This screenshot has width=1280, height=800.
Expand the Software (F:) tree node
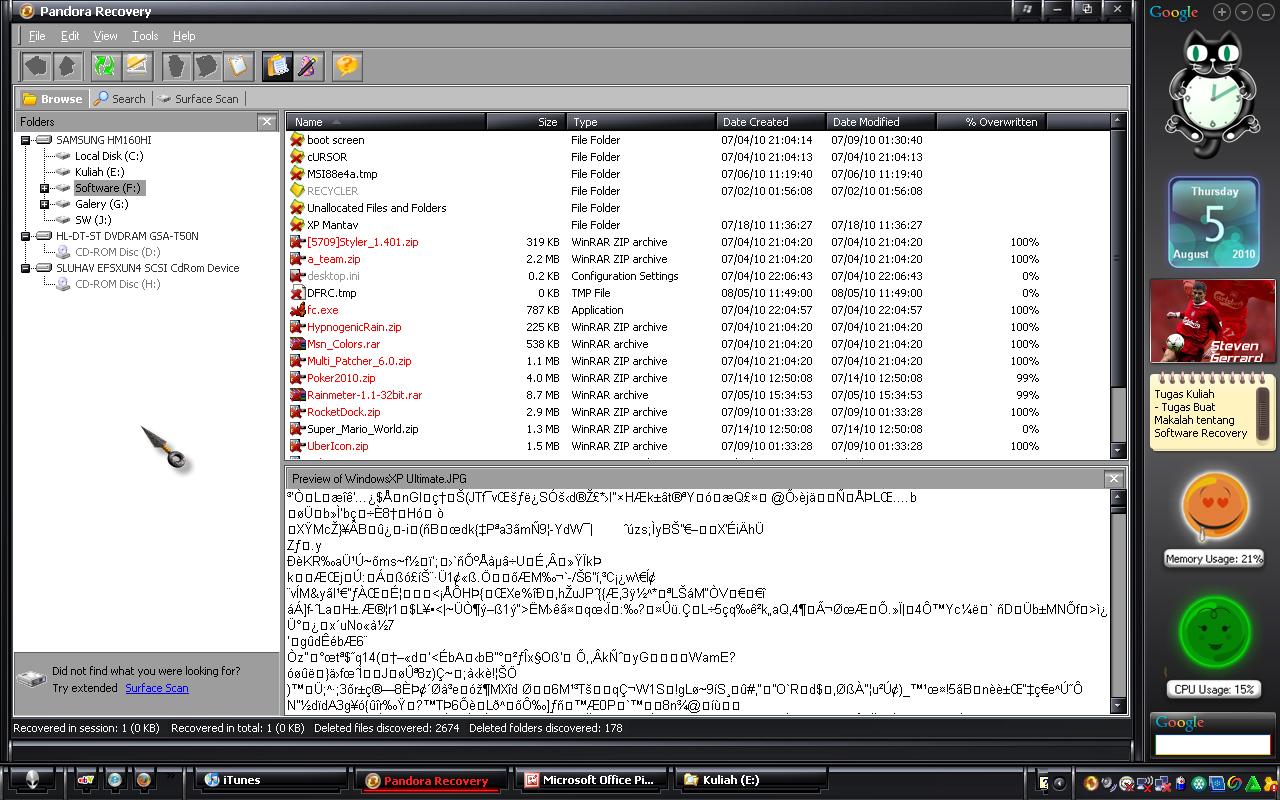[x=44, y=188]
